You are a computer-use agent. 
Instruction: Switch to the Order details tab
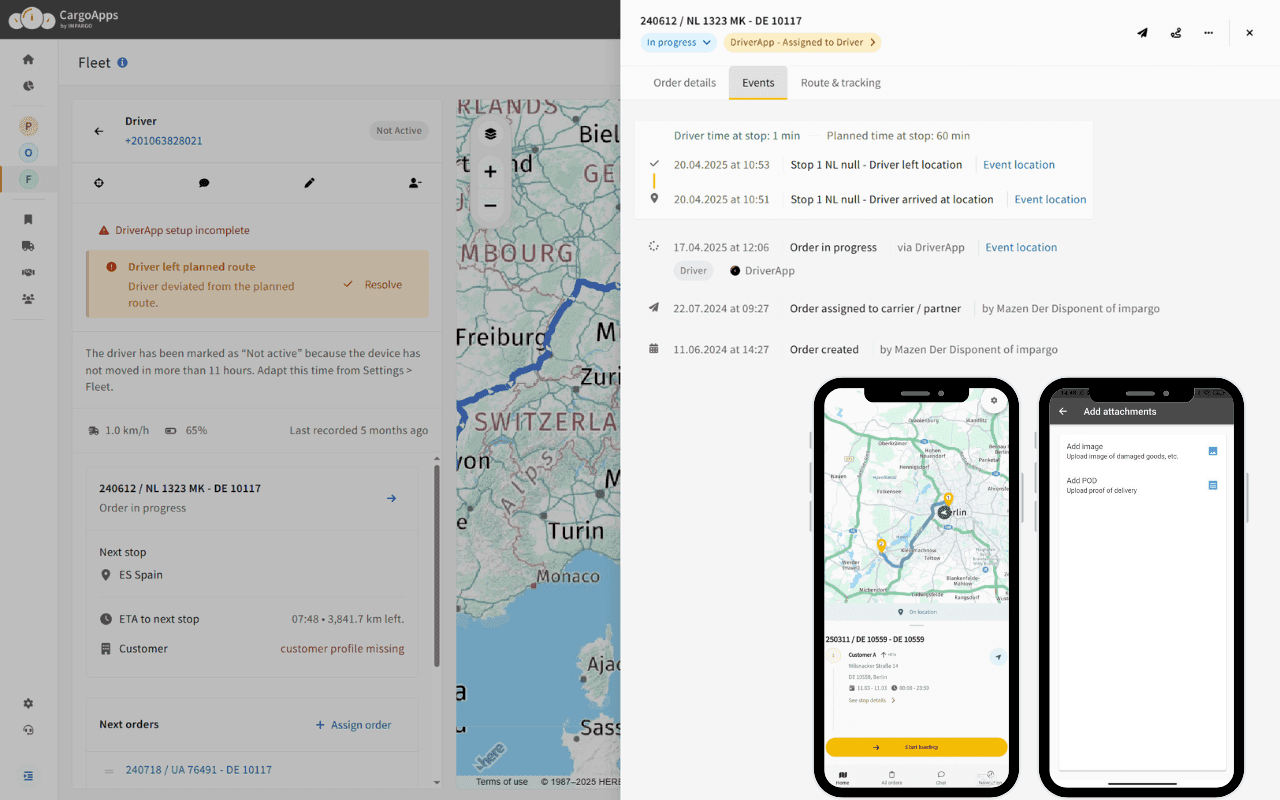(684, 83)
